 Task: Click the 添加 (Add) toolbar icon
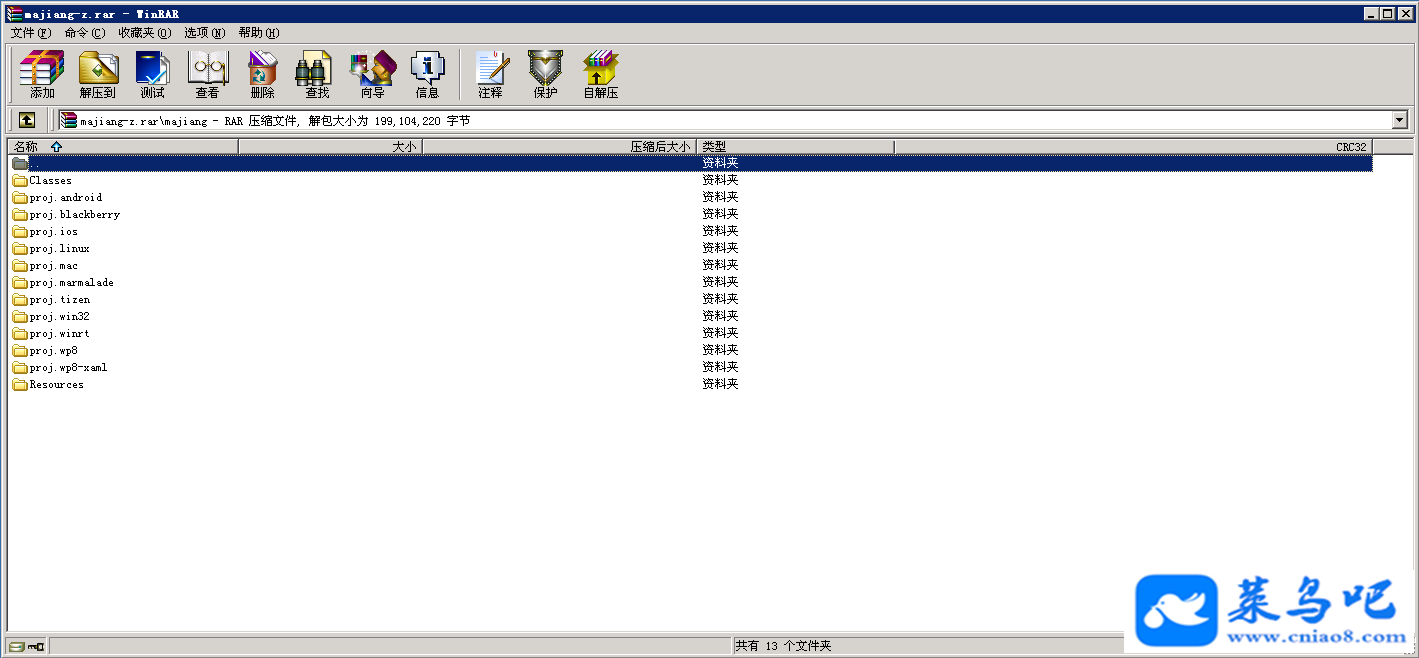tap(42, 75)
